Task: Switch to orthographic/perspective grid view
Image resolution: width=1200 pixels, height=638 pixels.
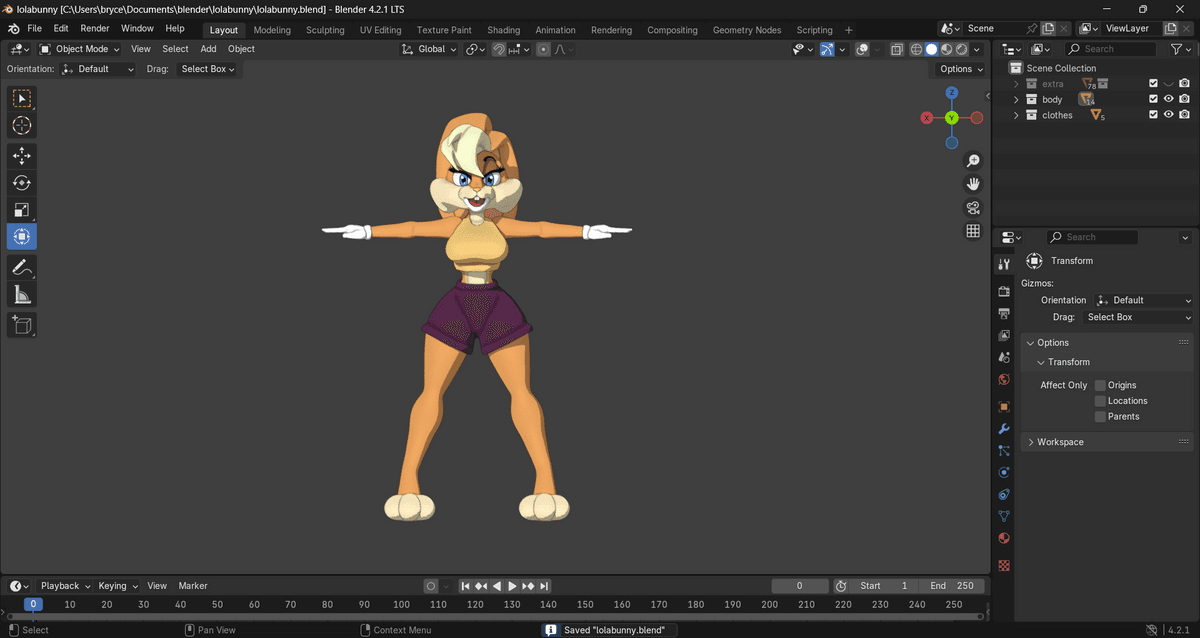Action: tap(973, 231)
